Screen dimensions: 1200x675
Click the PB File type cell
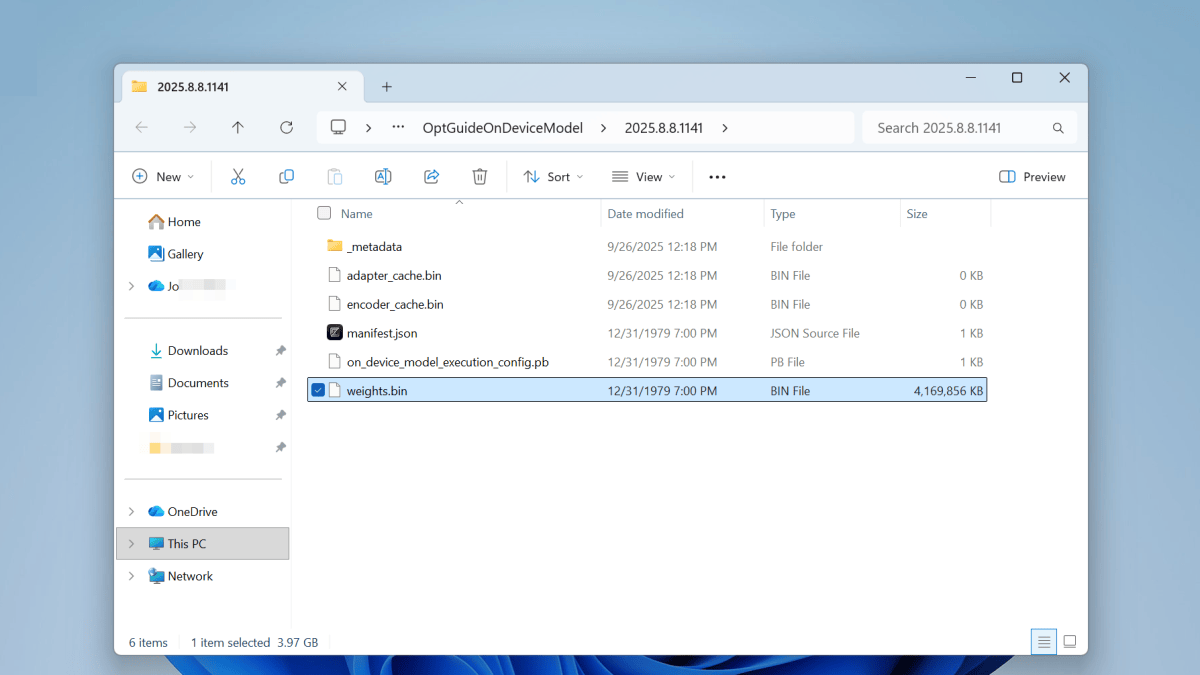(x=790, y=362)
